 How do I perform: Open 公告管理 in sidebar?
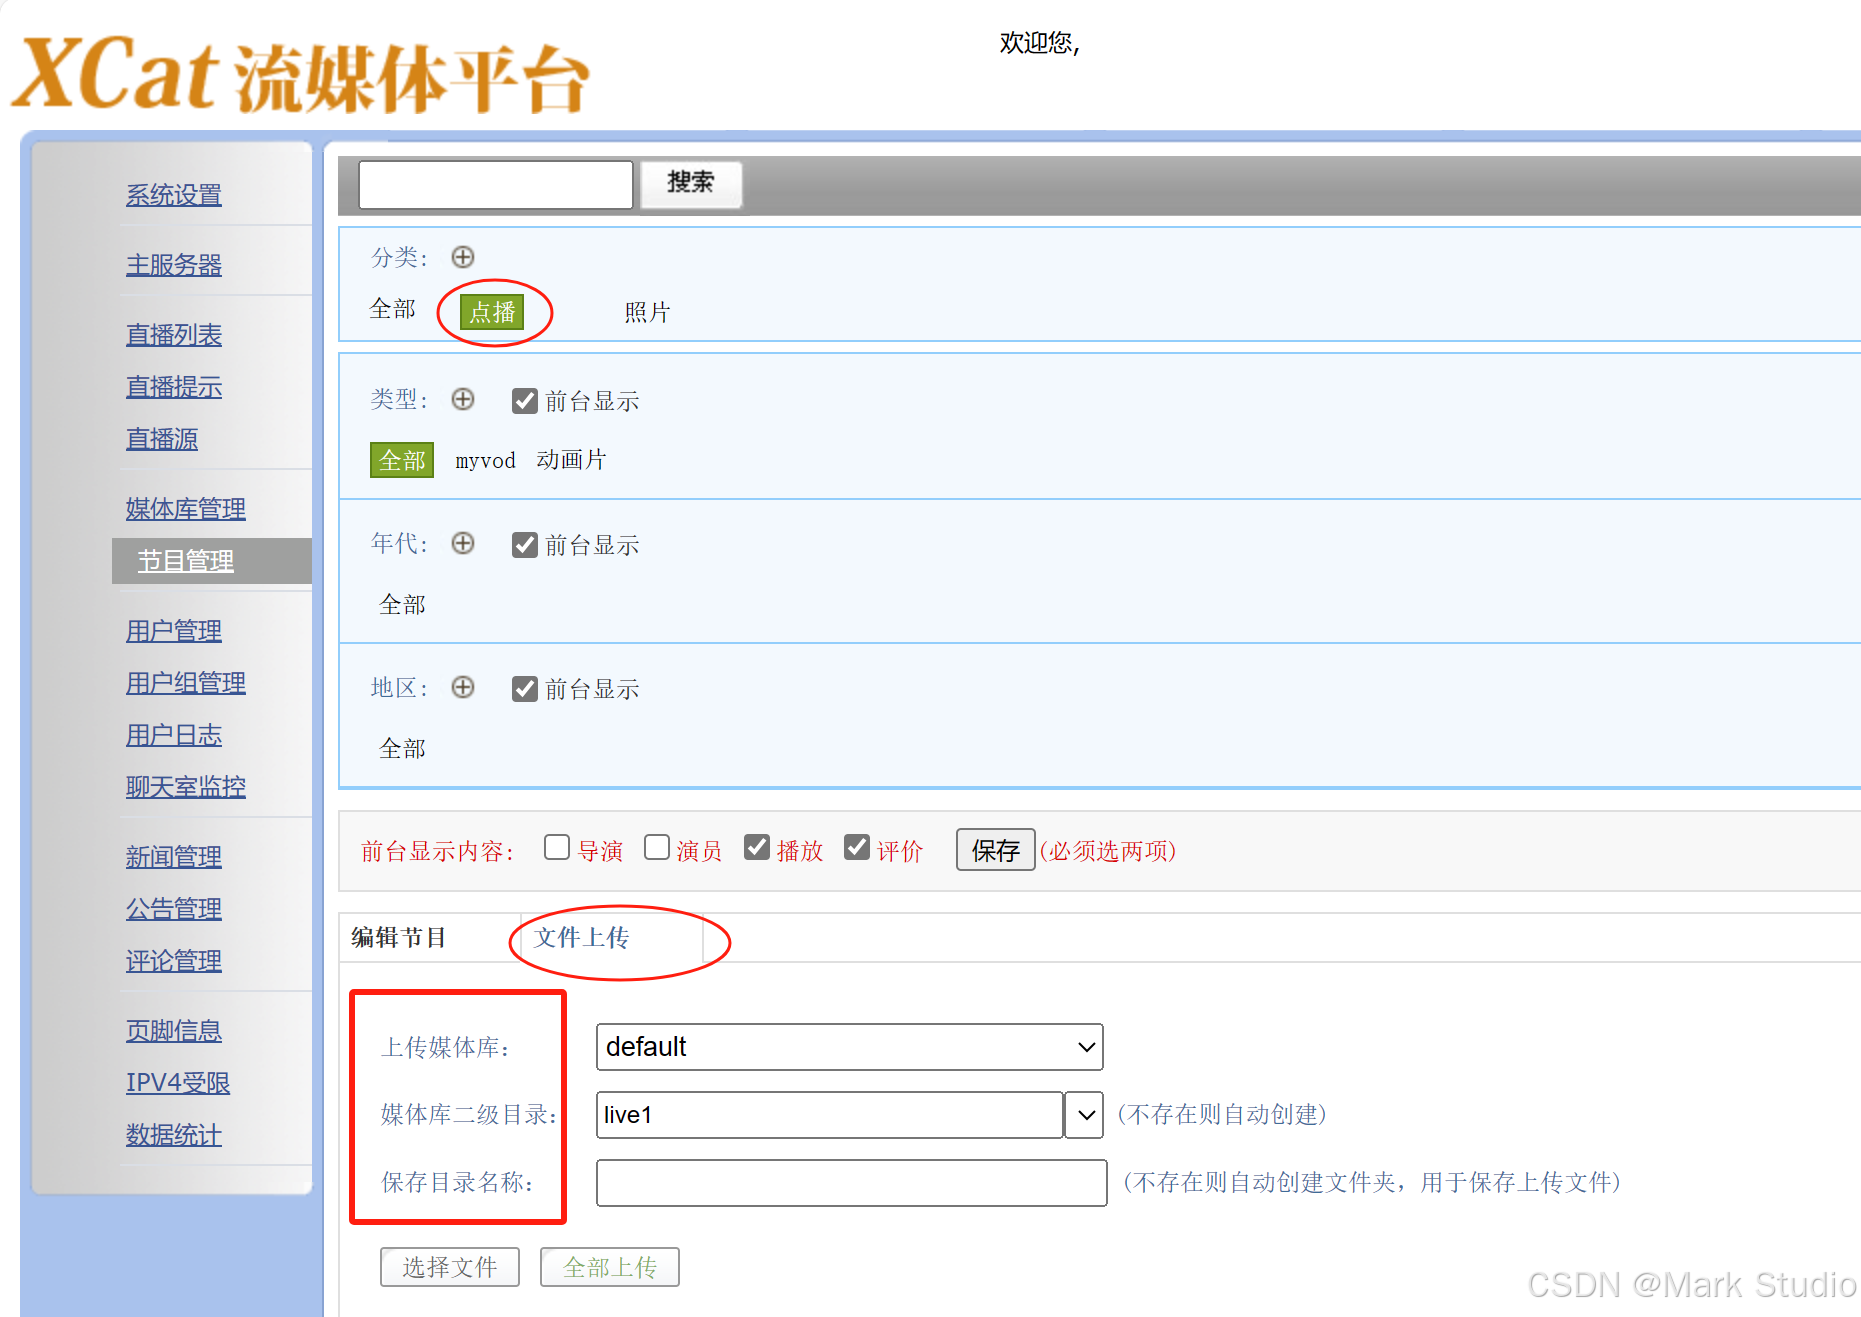coord(174,909)
